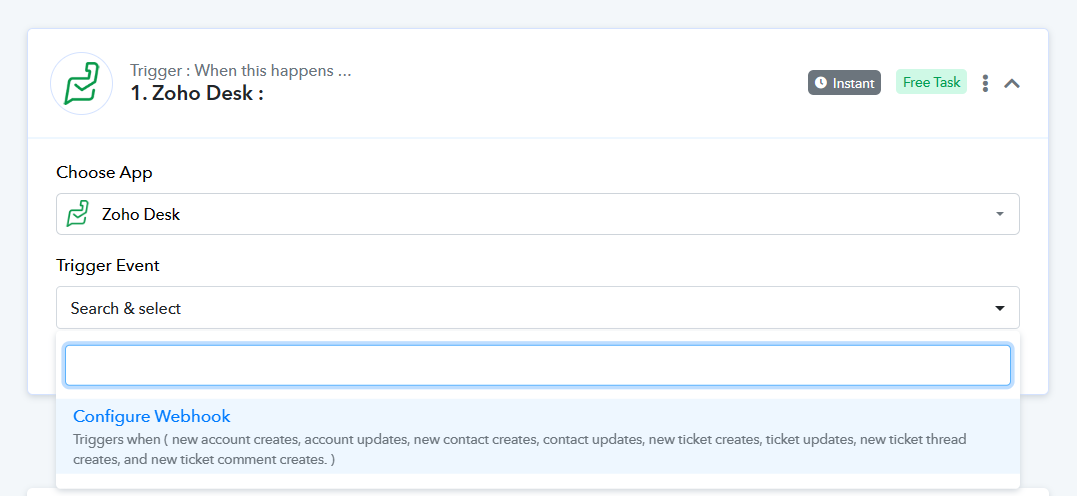Image resolution: width=1077 pixels, height=496 pixels.
Task: Choose the Configure Webhook option
Action: pos(152,416)
